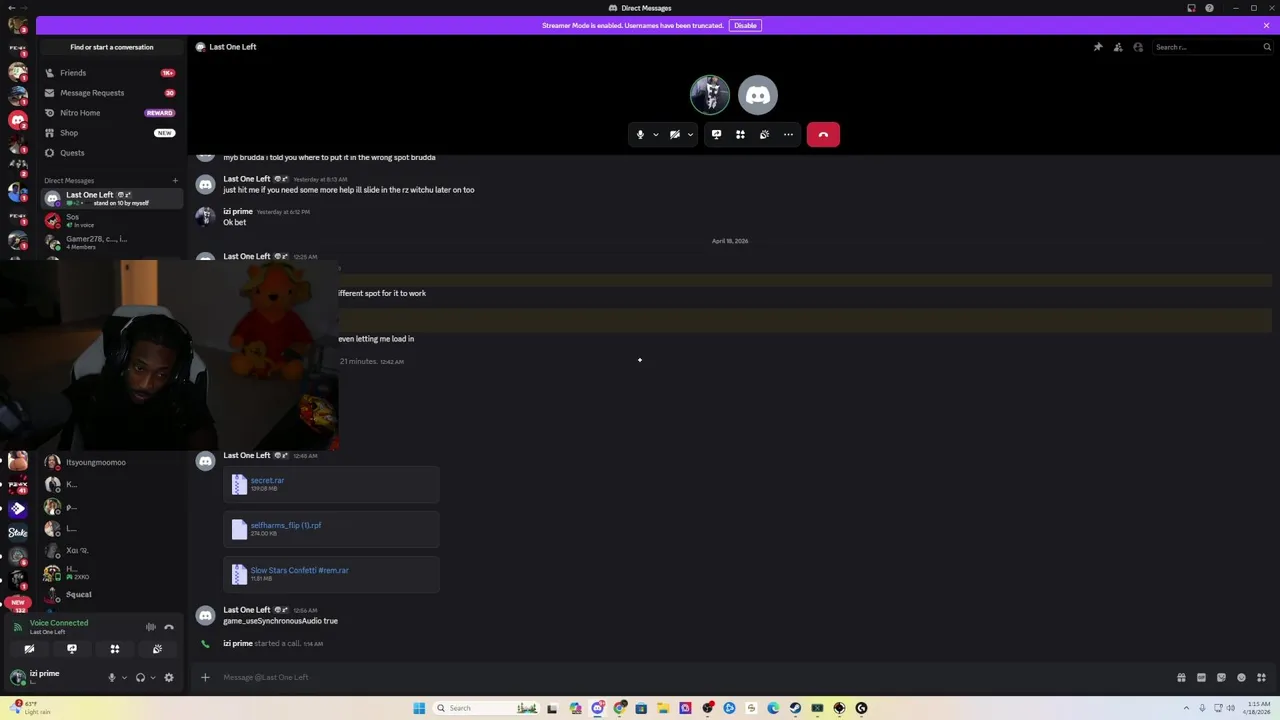Create a new DM with plus icon
The image size is (1280, 720).
coord(175,181)
